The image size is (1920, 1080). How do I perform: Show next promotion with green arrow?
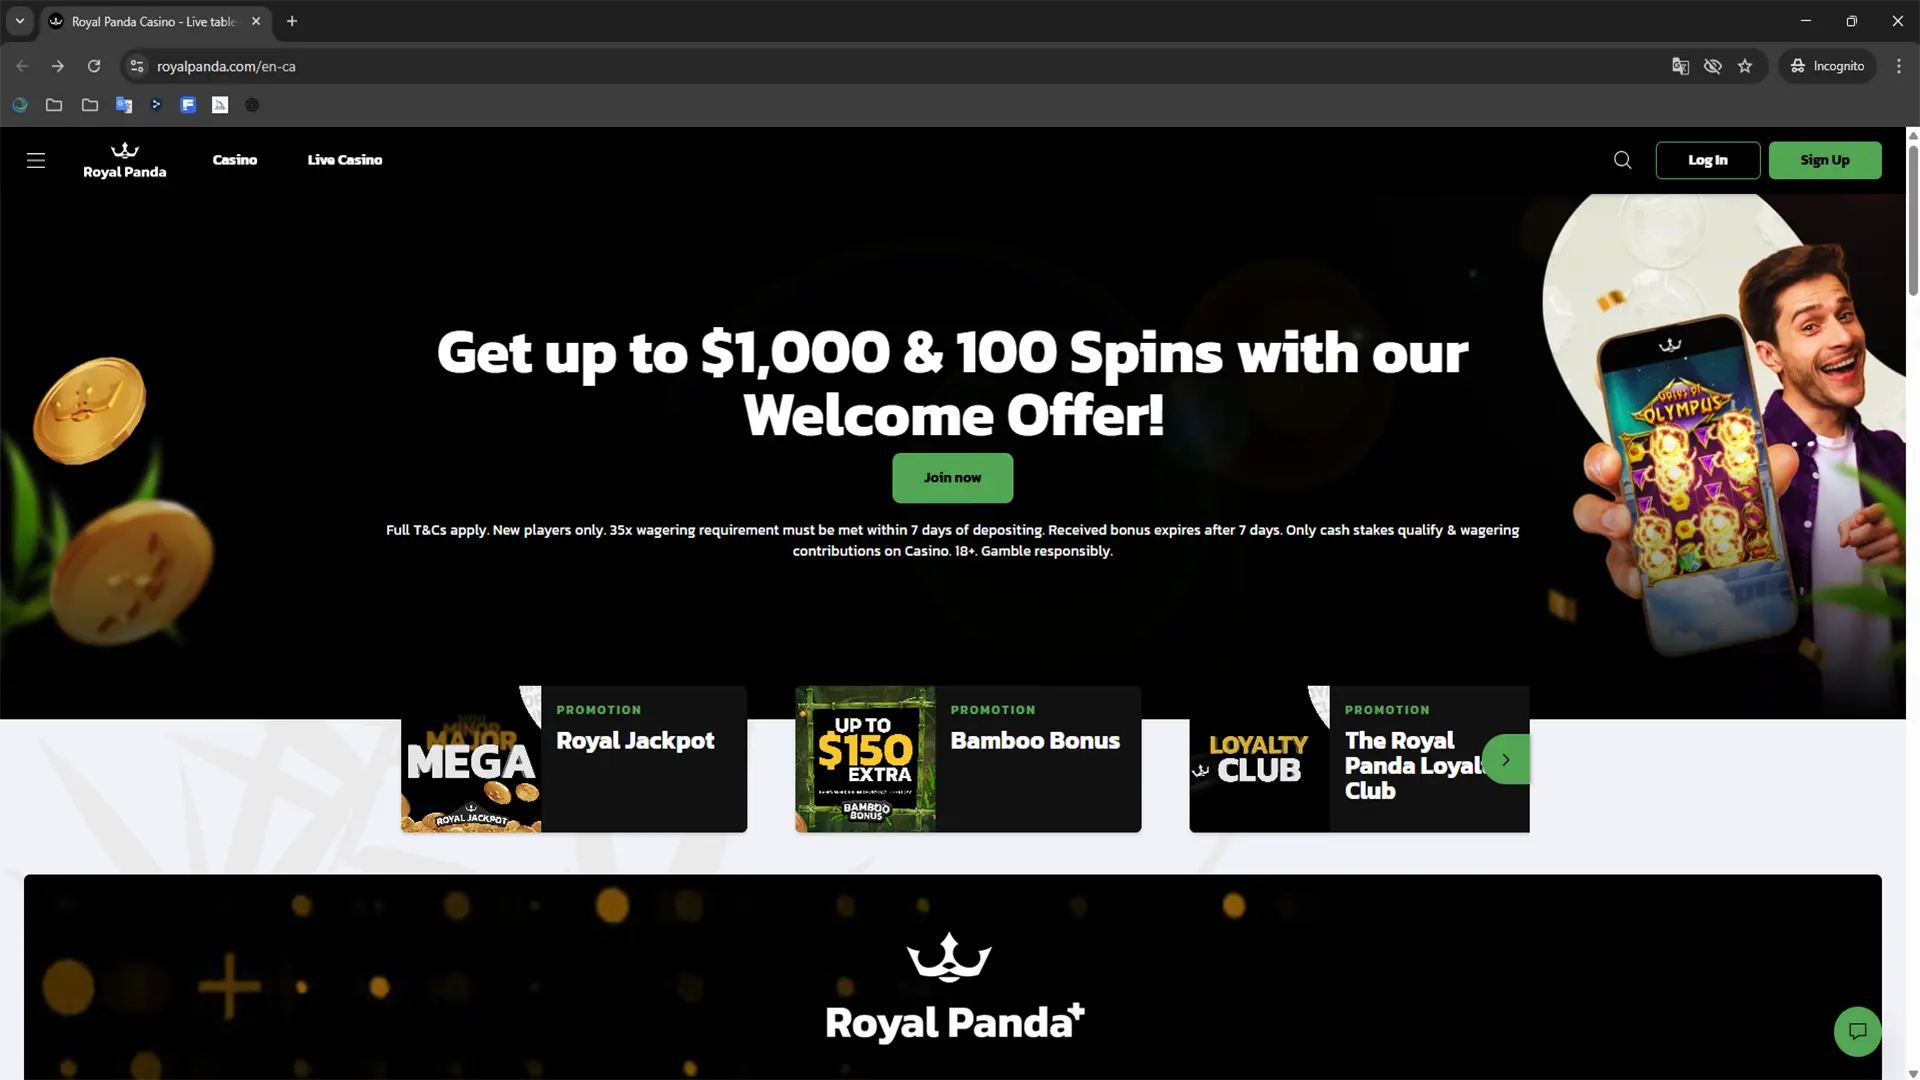coord(1506,759)
